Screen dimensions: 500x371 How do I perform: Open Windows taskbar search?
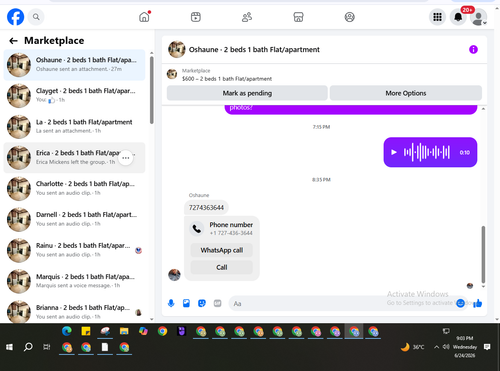(28, 347)
